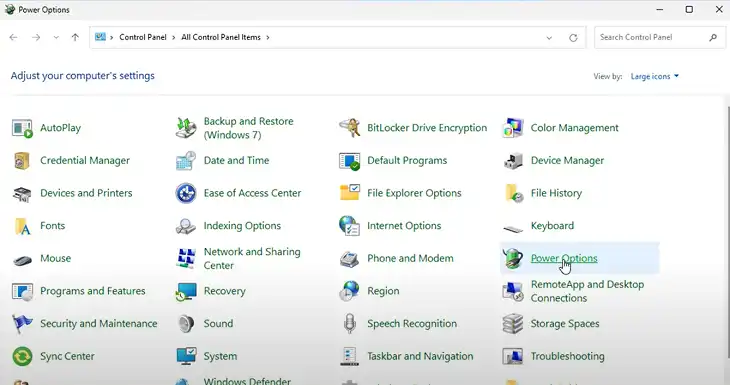The height and width of the screenshot is (385, 730).
Task: Open the Storage Spaces icon
Action: [513, 324]
